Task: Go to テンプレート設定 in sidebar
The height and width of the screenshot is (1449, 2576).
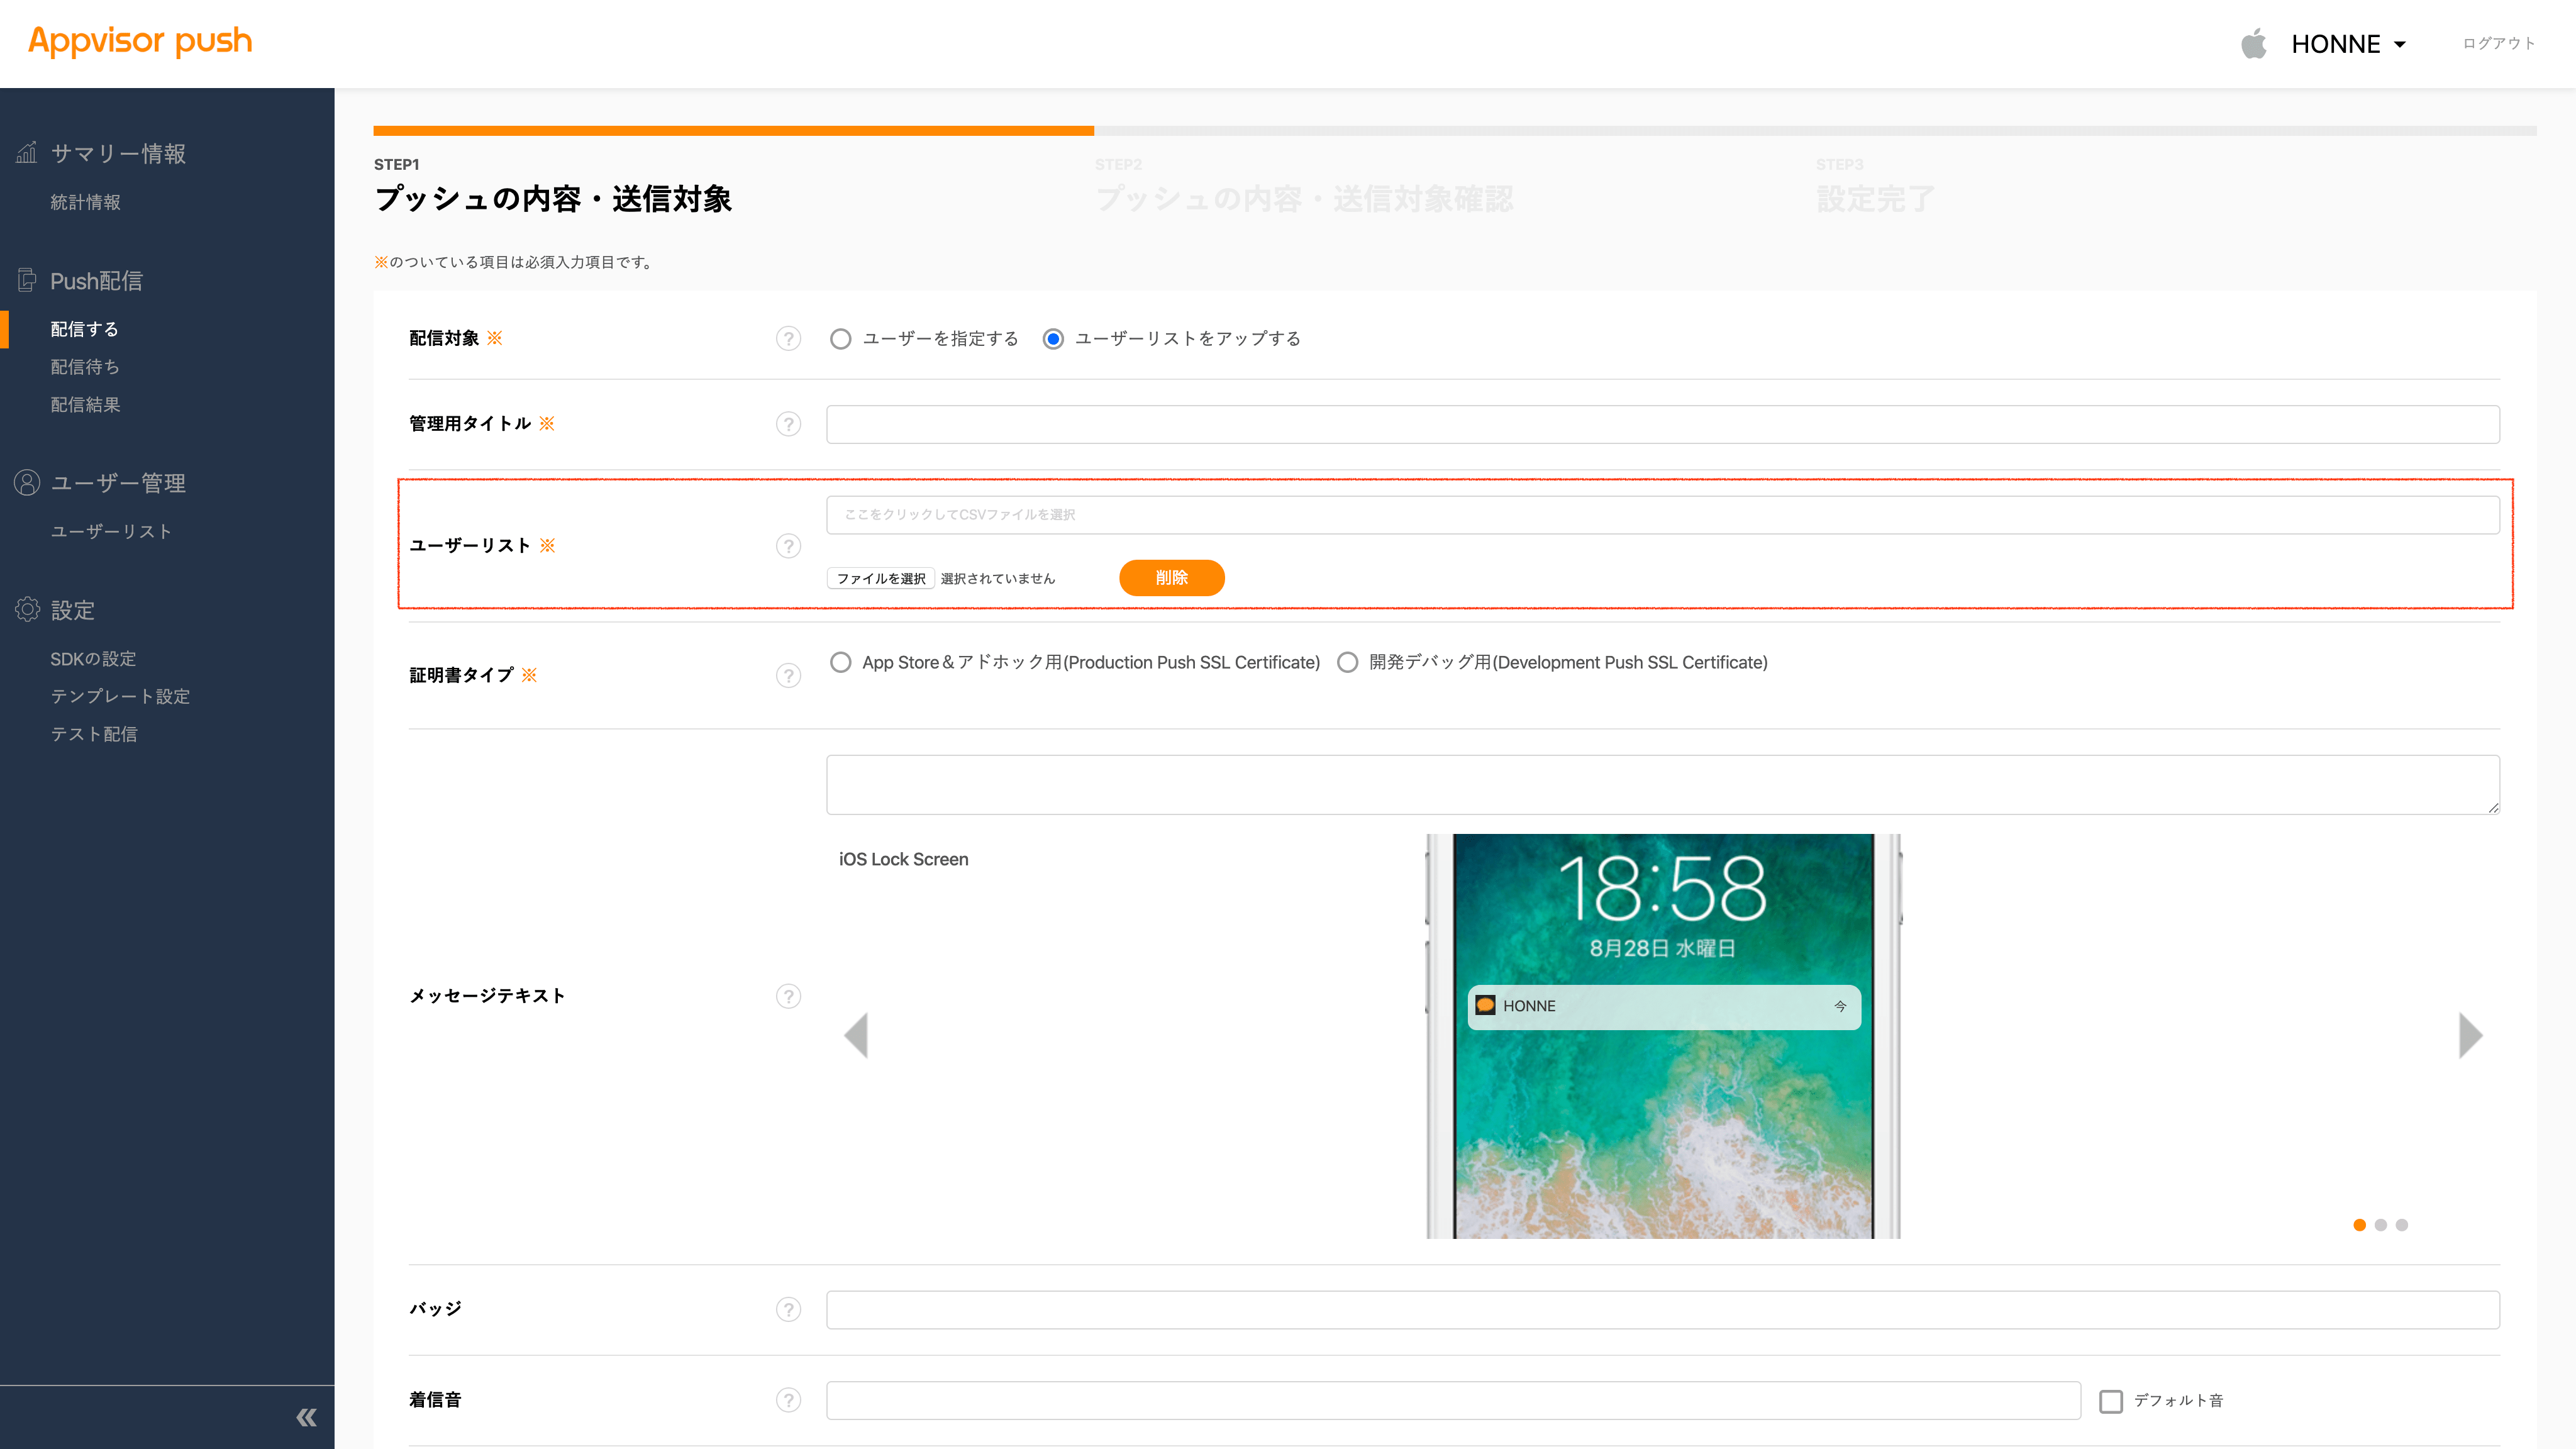Action: tap(120, 696)
